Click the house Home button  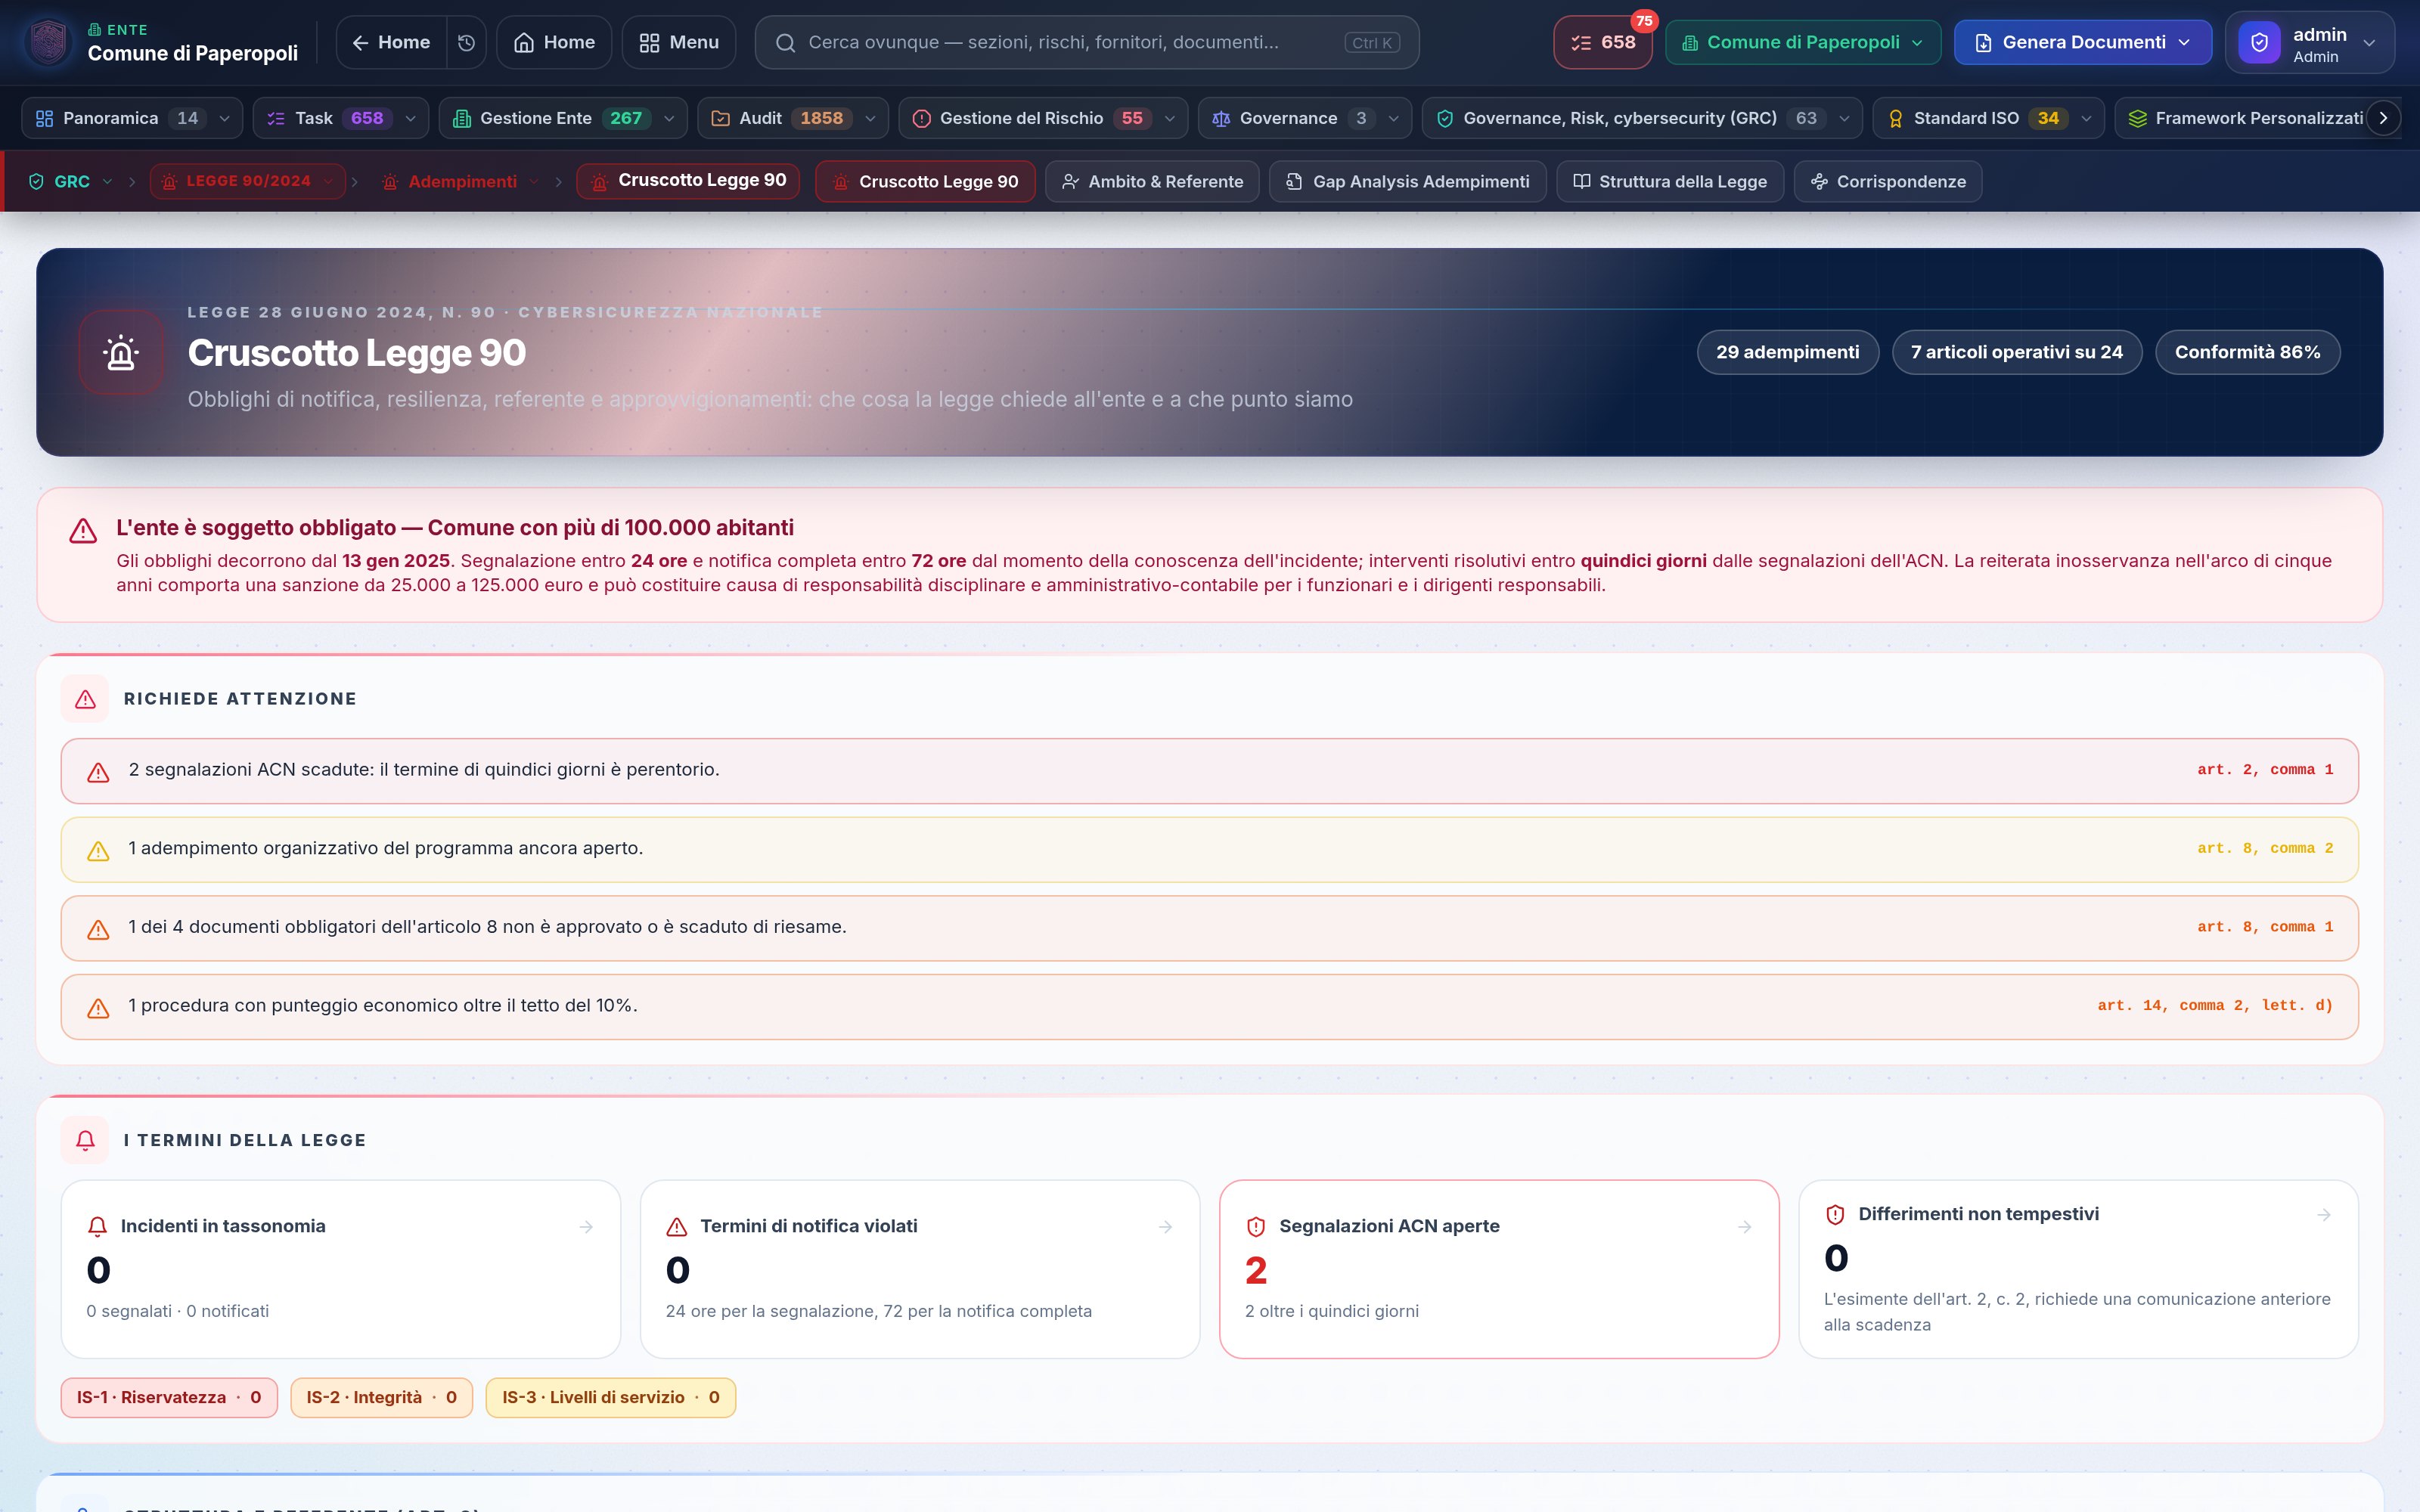554,42
